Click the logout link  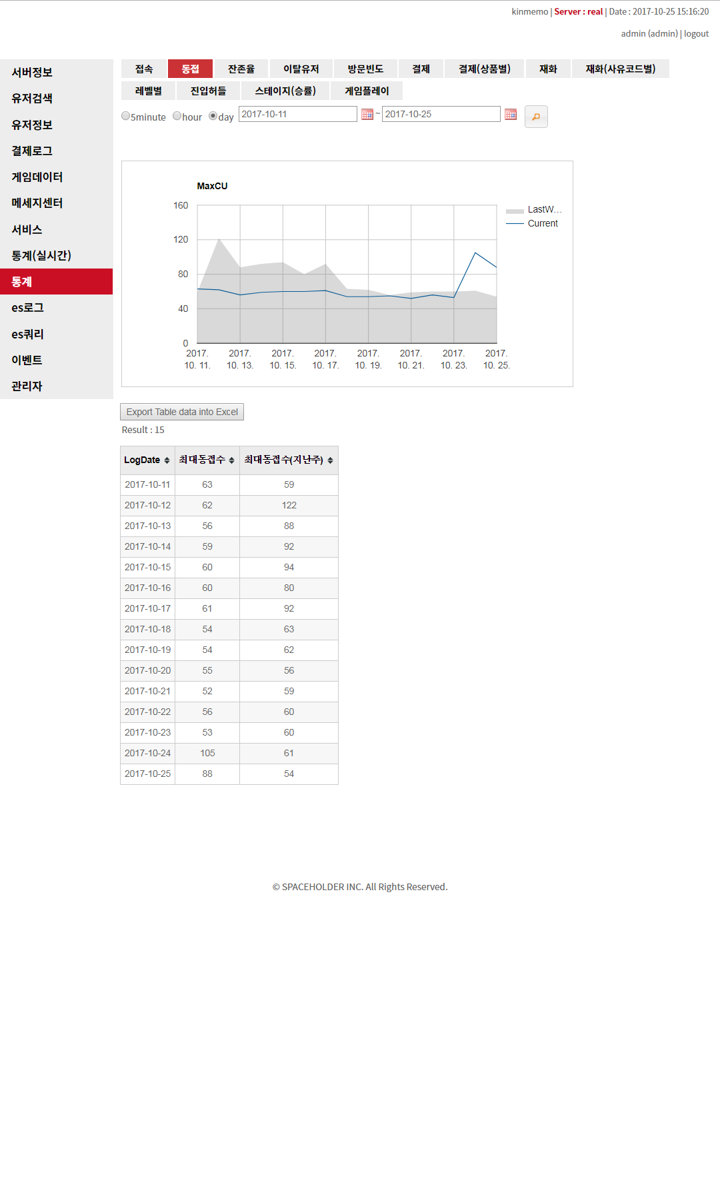point(696,34)
